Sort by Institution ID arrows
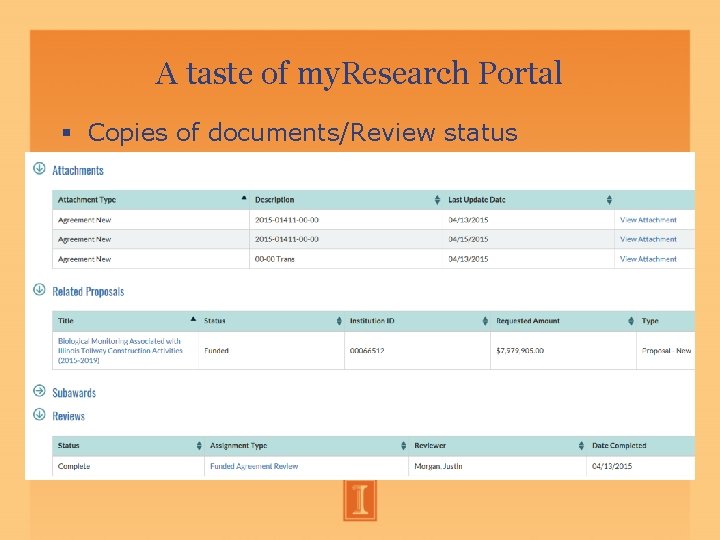The width and height of the screenshot is (720, 540). (x=485, y=321)
